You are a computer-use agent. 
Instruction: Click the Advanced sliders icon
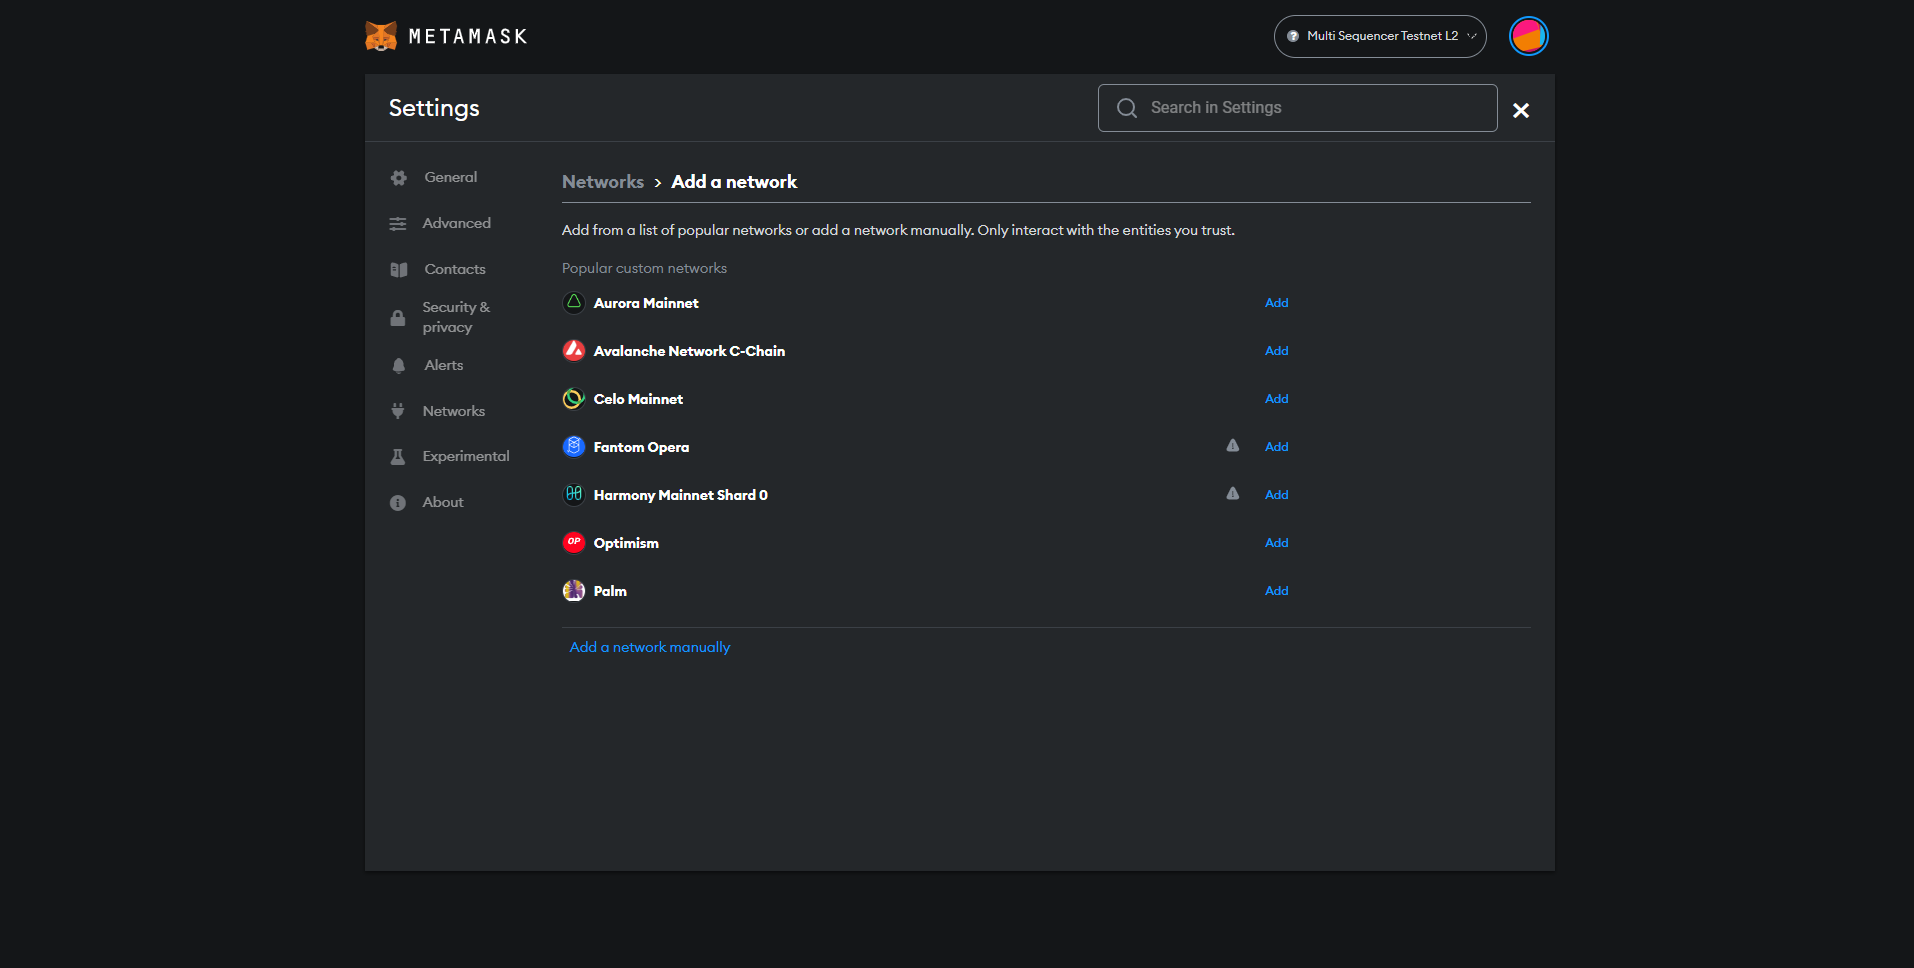pos(398,224)
